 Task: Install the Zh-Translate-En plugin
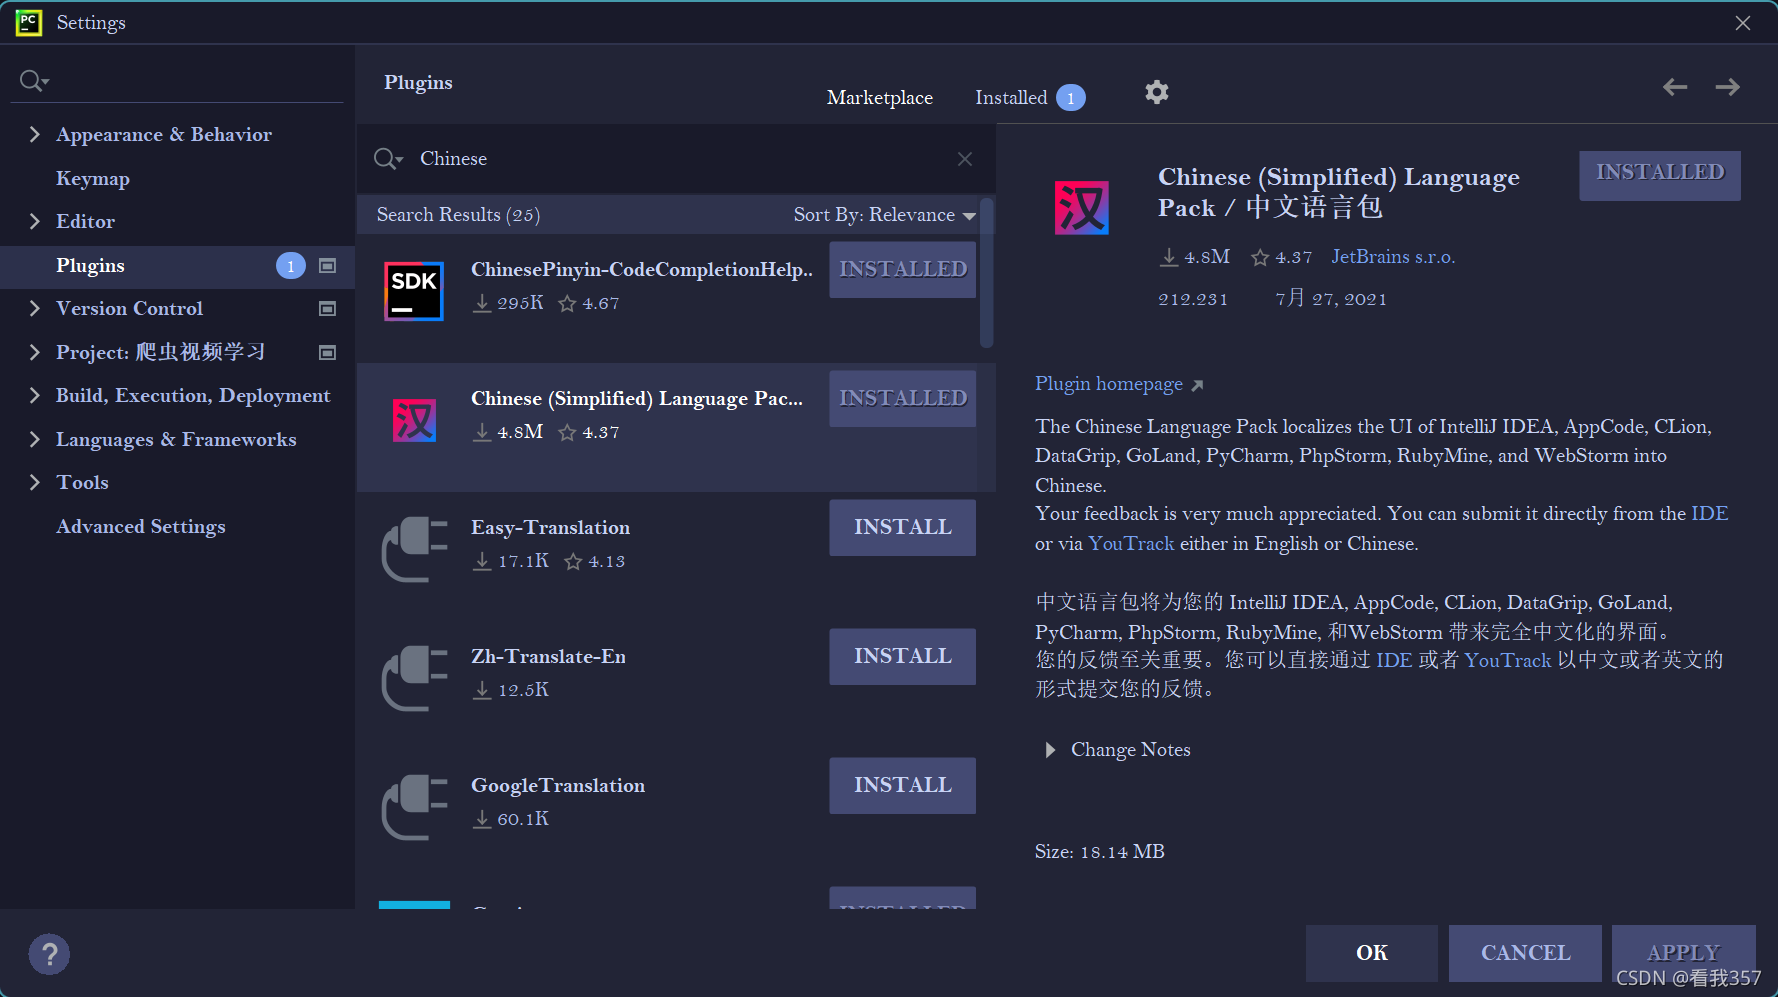point(902,656)
